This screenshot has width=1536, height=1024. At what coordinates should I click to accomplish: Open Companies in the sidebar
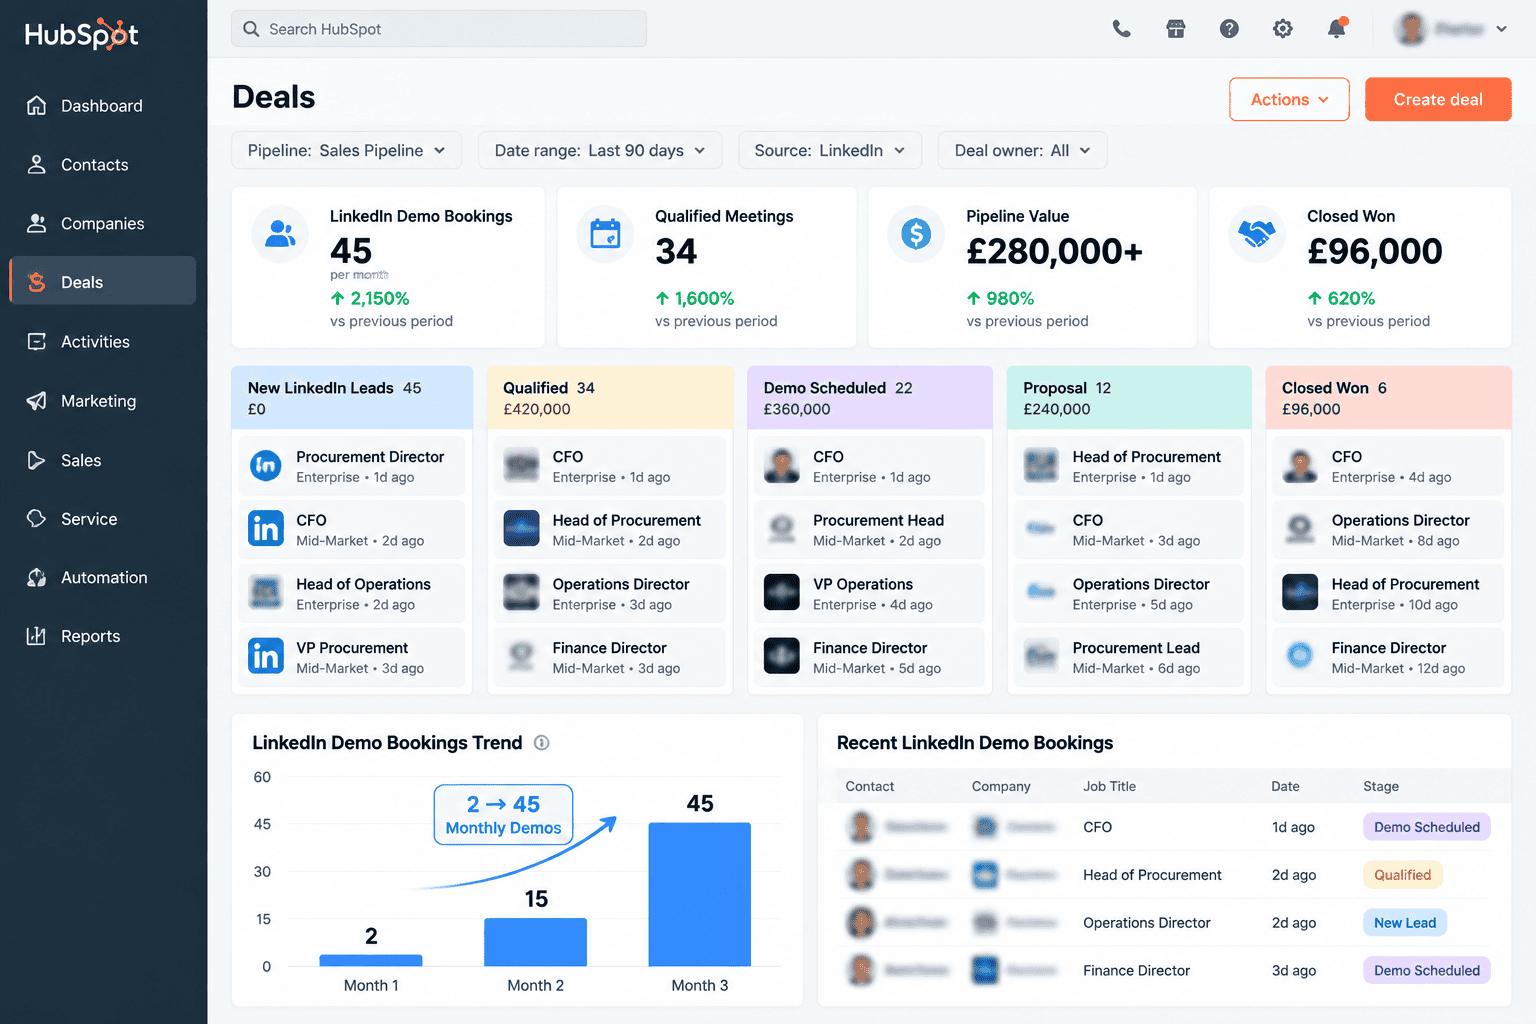(x=102, y=224)
